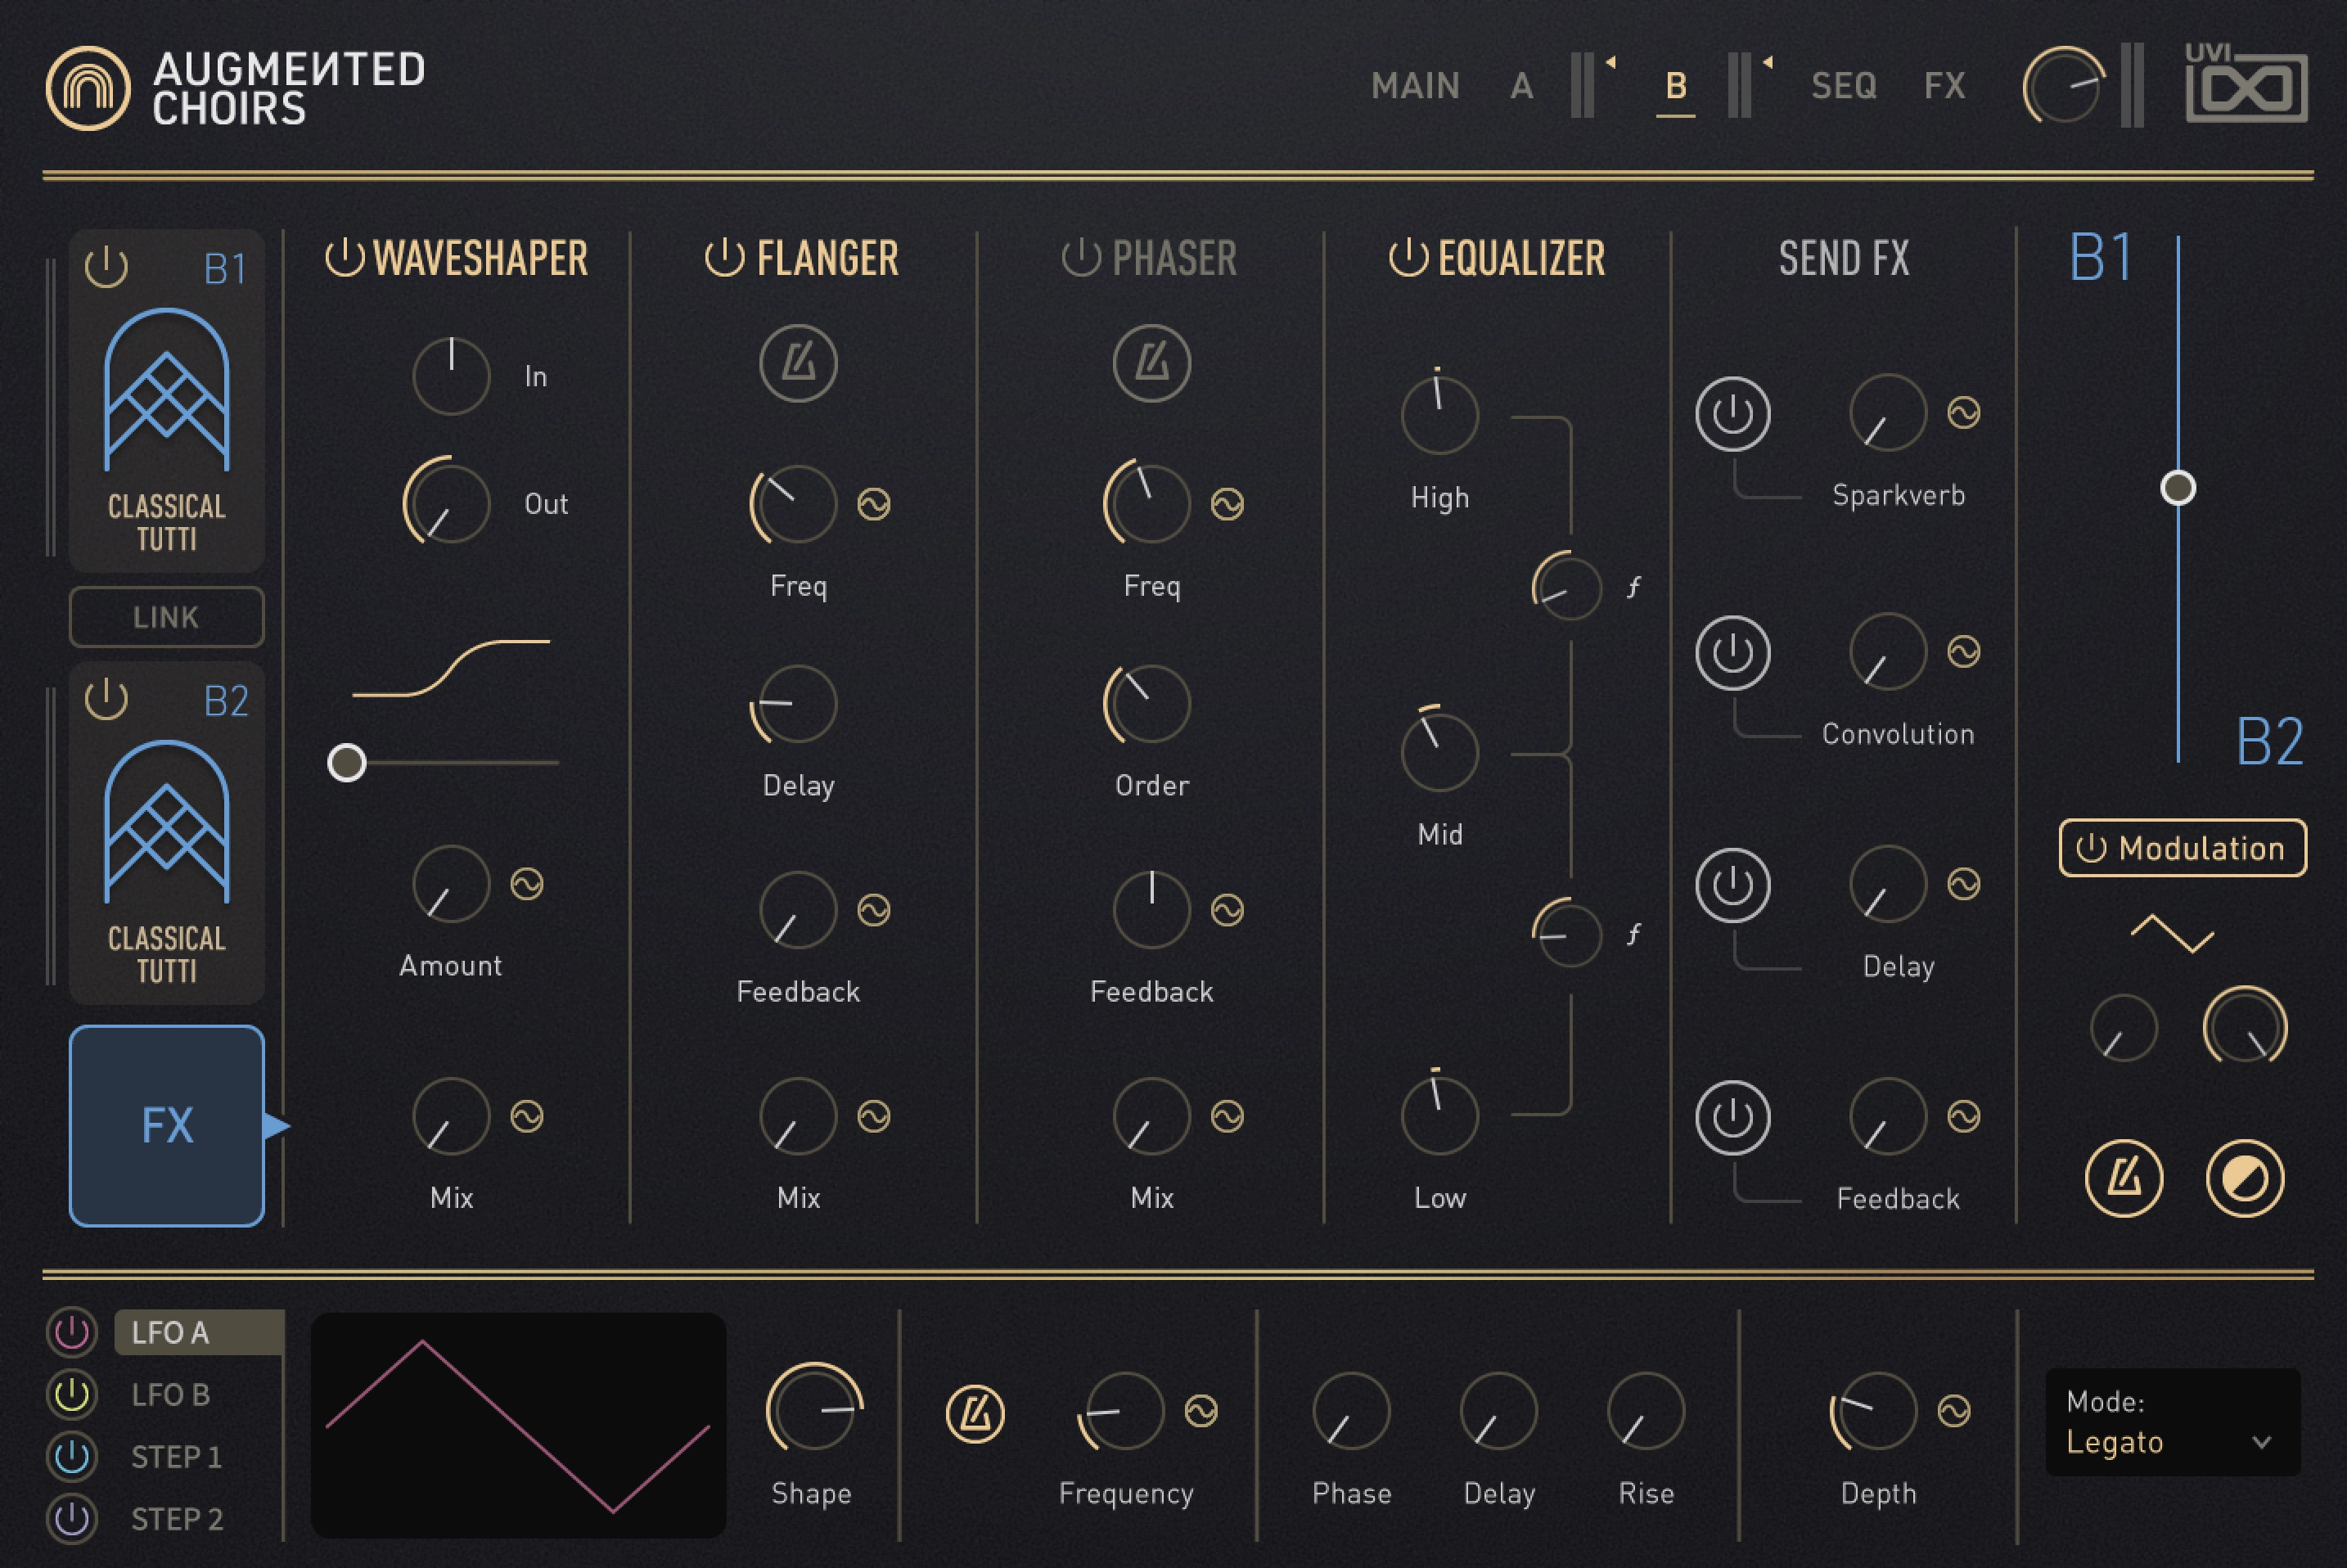Switch to the A layer tab
The height and width of the screenshot is (1568, 2347).
point(1521,86)
